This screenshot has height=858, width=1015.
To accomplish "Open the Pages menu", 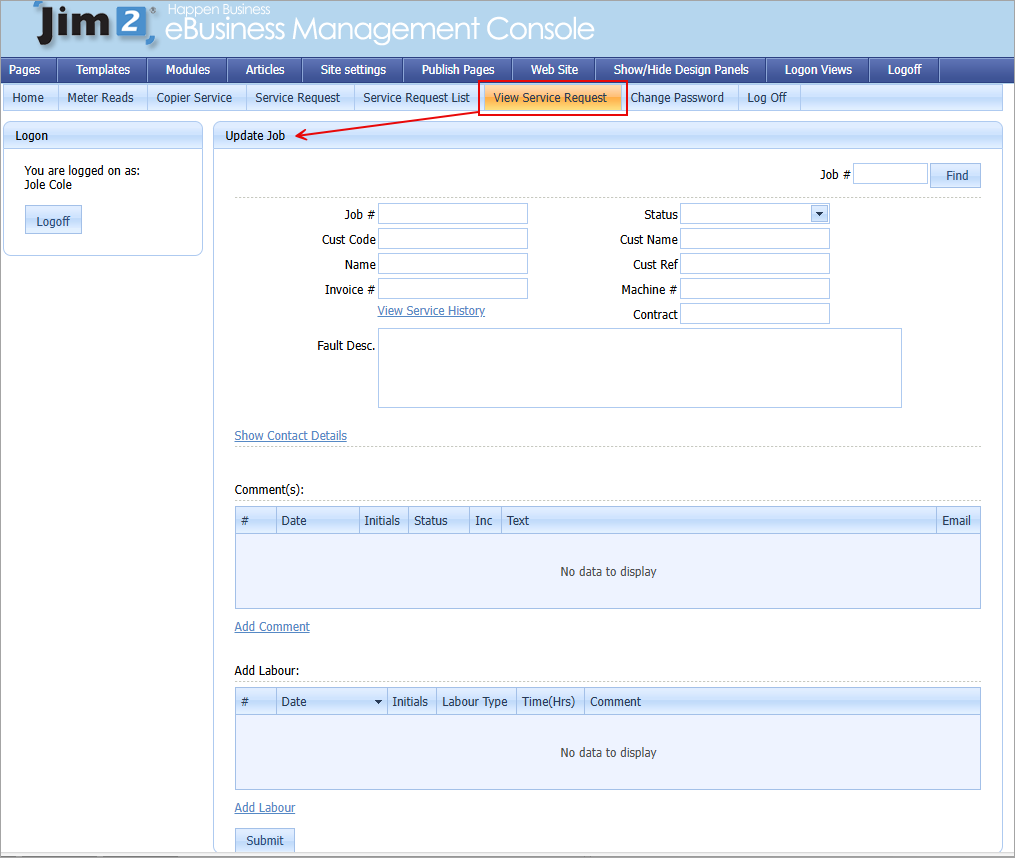I will [25, 70].
